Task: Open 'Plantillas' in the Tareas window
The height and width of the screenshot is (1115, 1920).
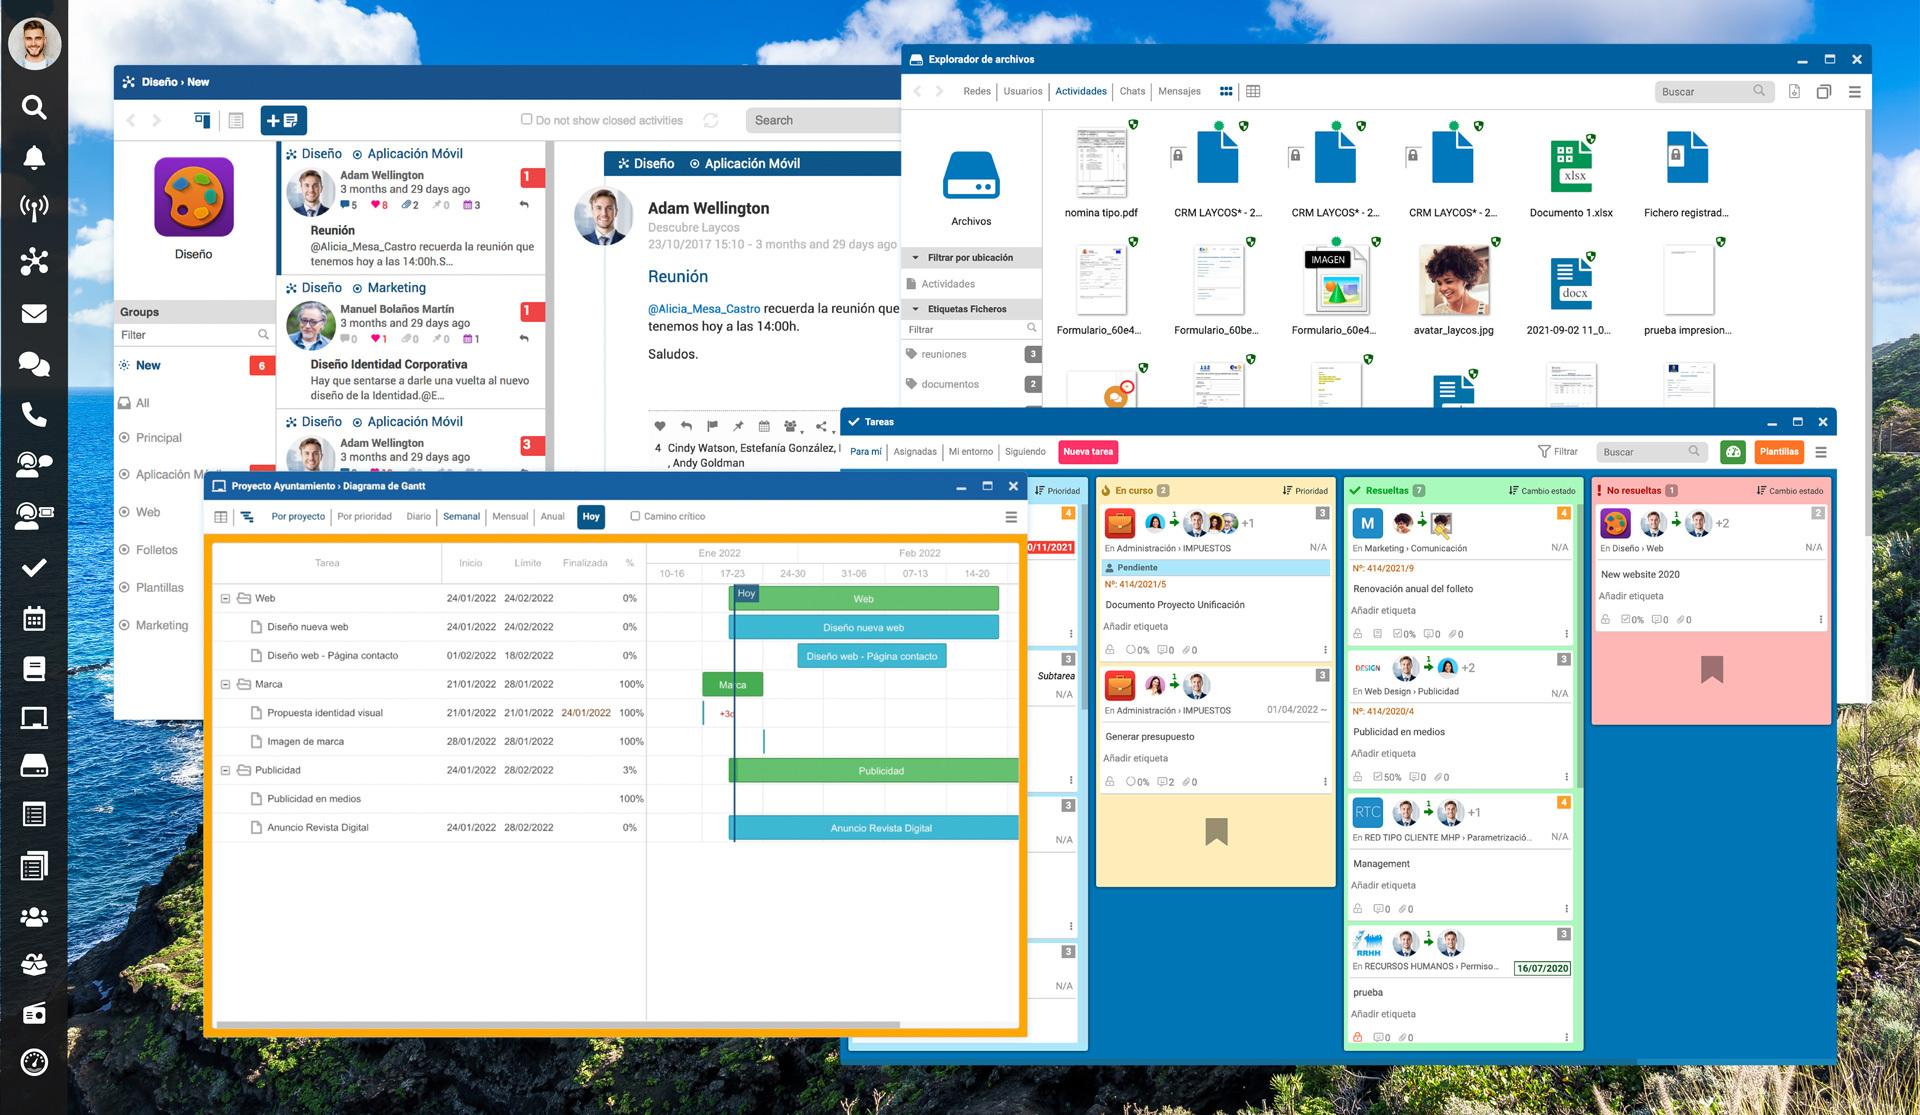Action: point(1779,452)
